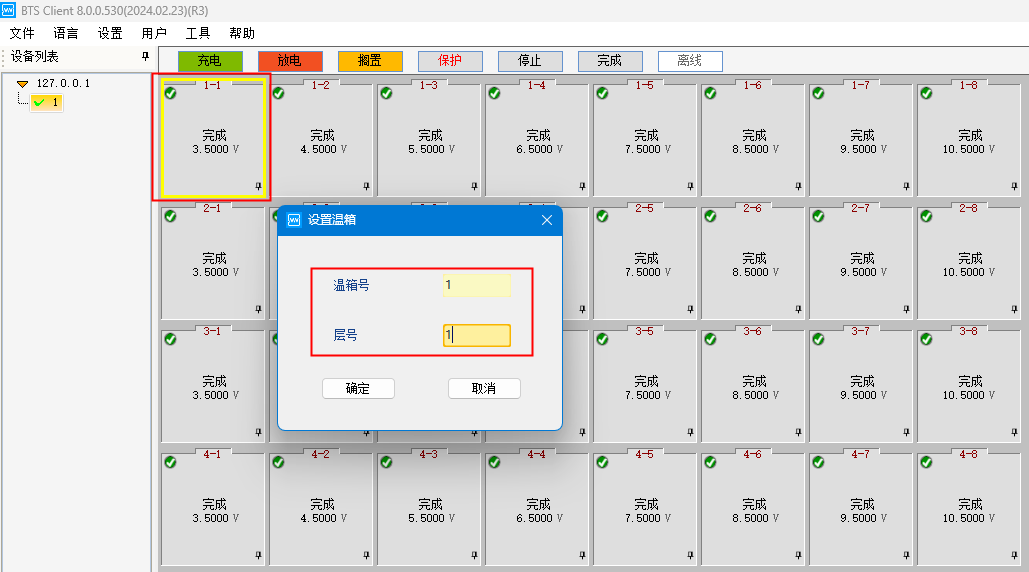Click the 设置温箱 dialog title icon
Viewport: 1029px width, 572px height.
click(x=294, y=220)
